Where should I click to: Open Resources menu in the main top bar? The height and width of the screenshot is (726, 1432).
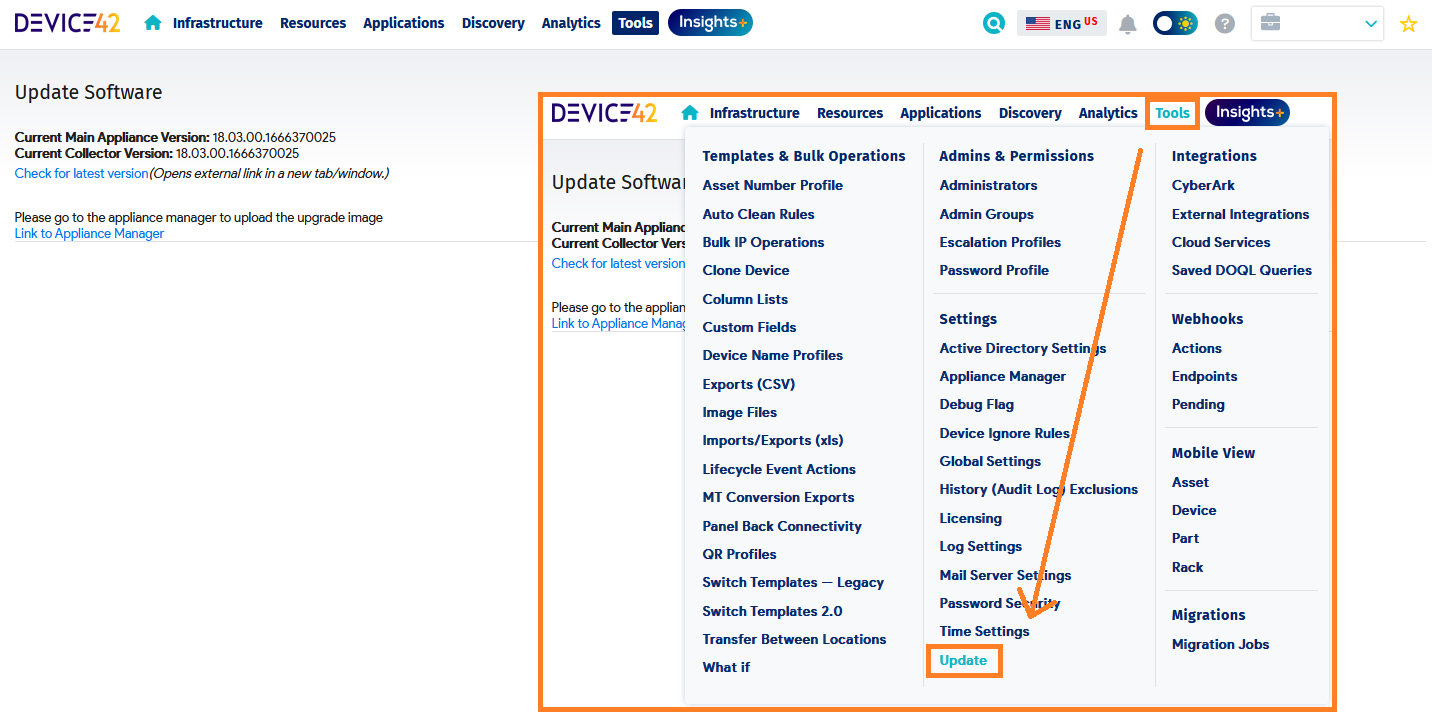coord(313,23)
